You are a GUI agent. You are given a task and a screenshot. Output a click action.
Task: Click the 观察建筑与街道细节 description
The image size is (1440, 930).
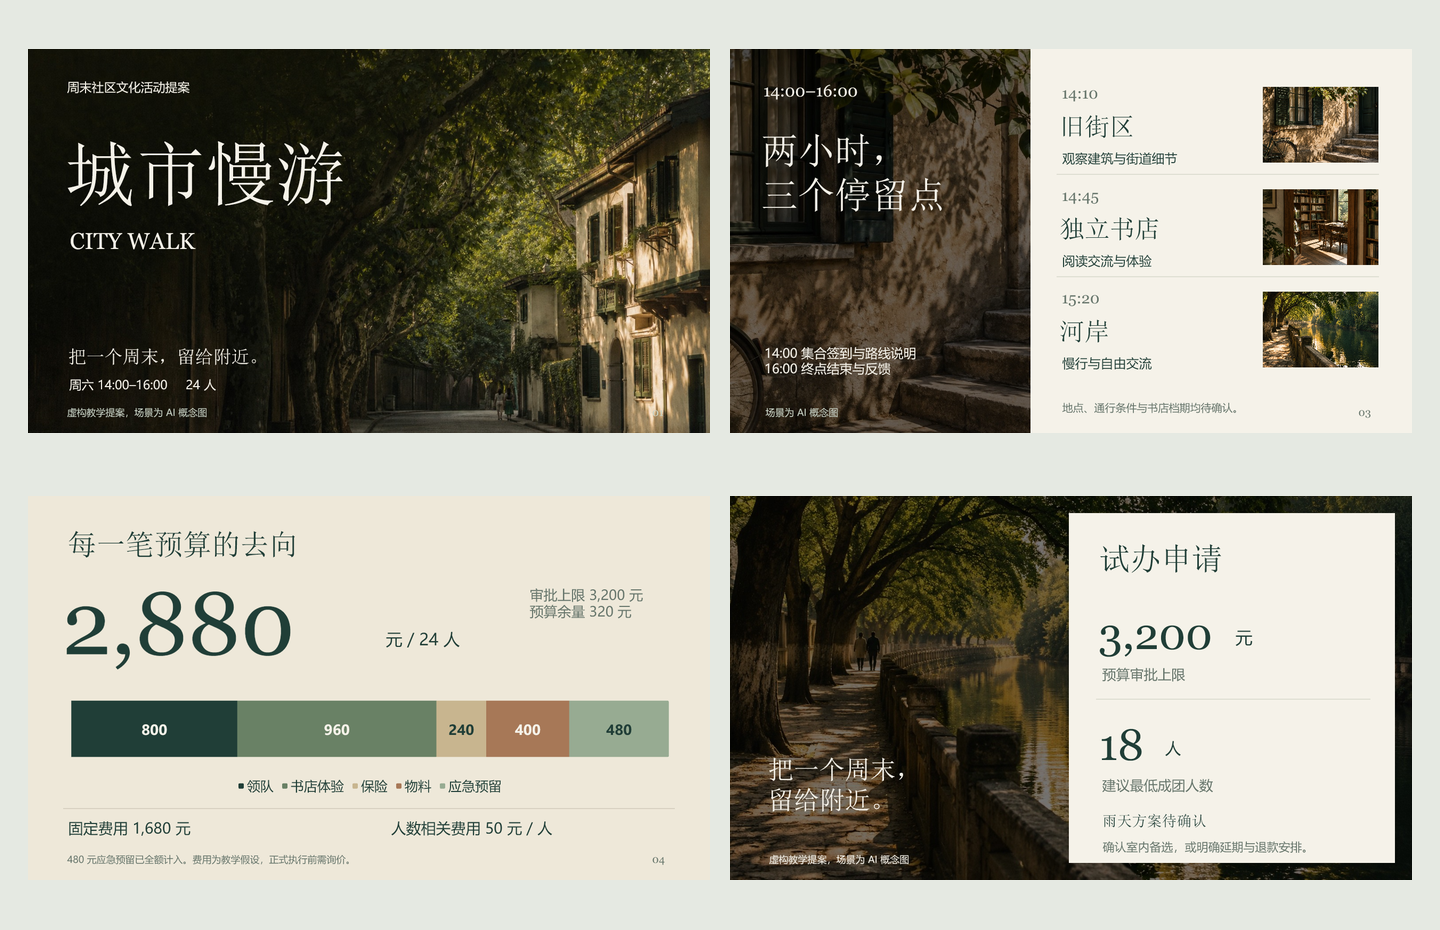pyautogui.click(x=1119, y=159)
